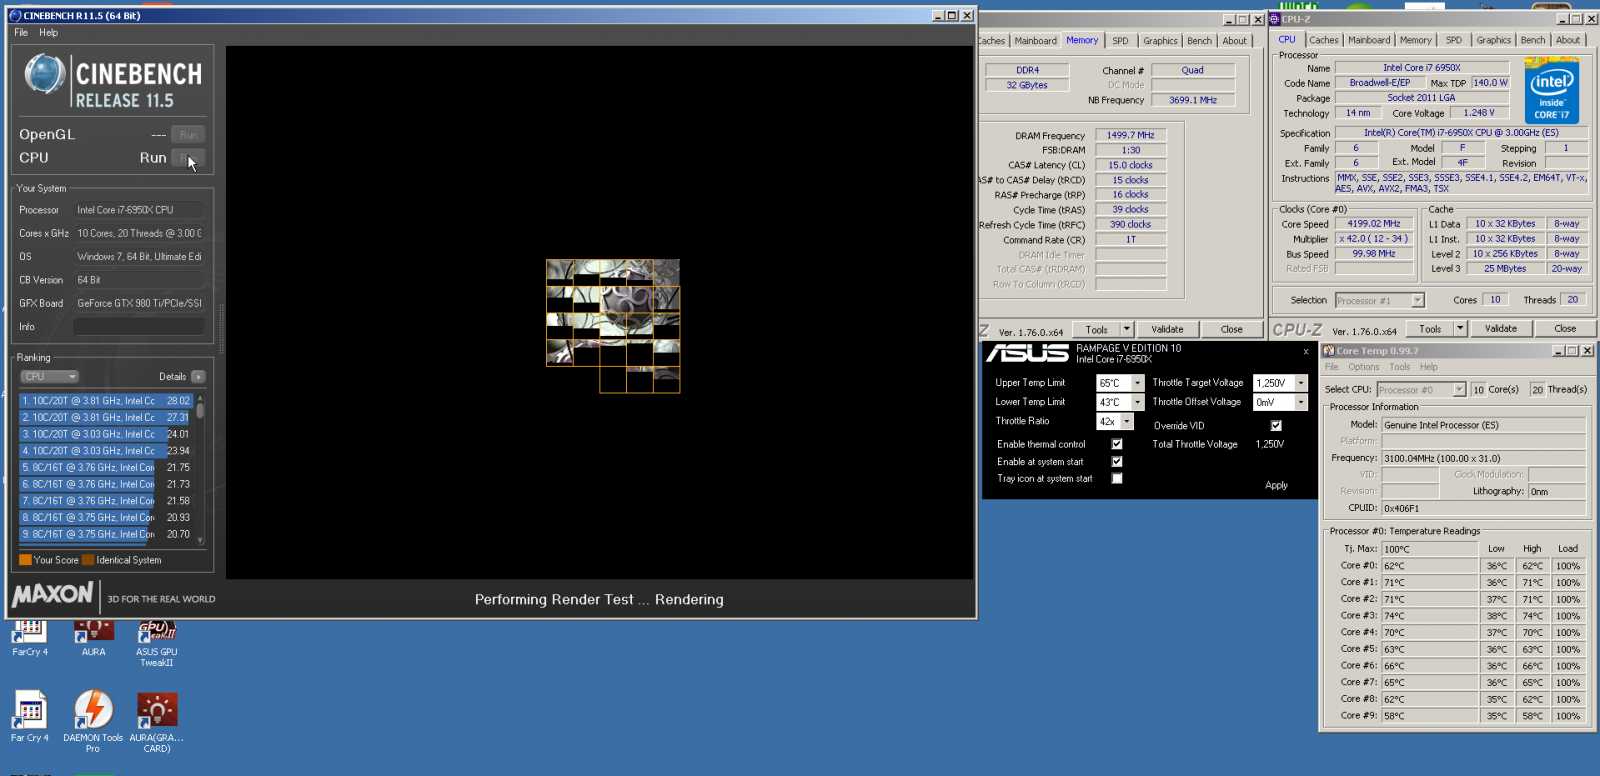Screen dimensions: 1600x776
Task: Click the Intel Core i7 badge in CPU-Z
Action: pyautogui.click(x=1552, y=90)
